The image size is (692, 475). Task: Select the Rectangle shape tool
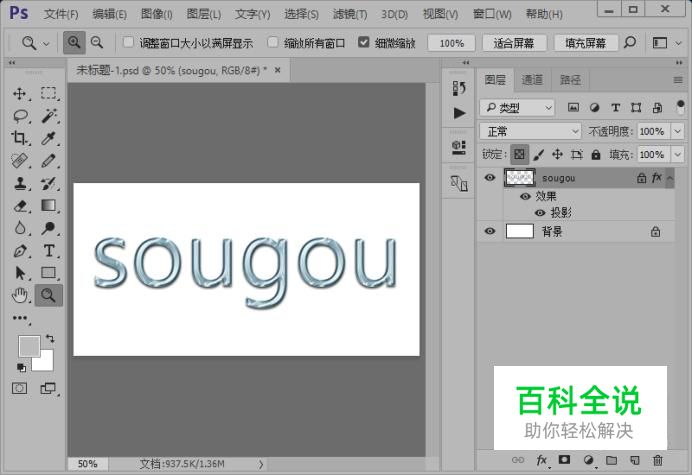pos(49,273)
